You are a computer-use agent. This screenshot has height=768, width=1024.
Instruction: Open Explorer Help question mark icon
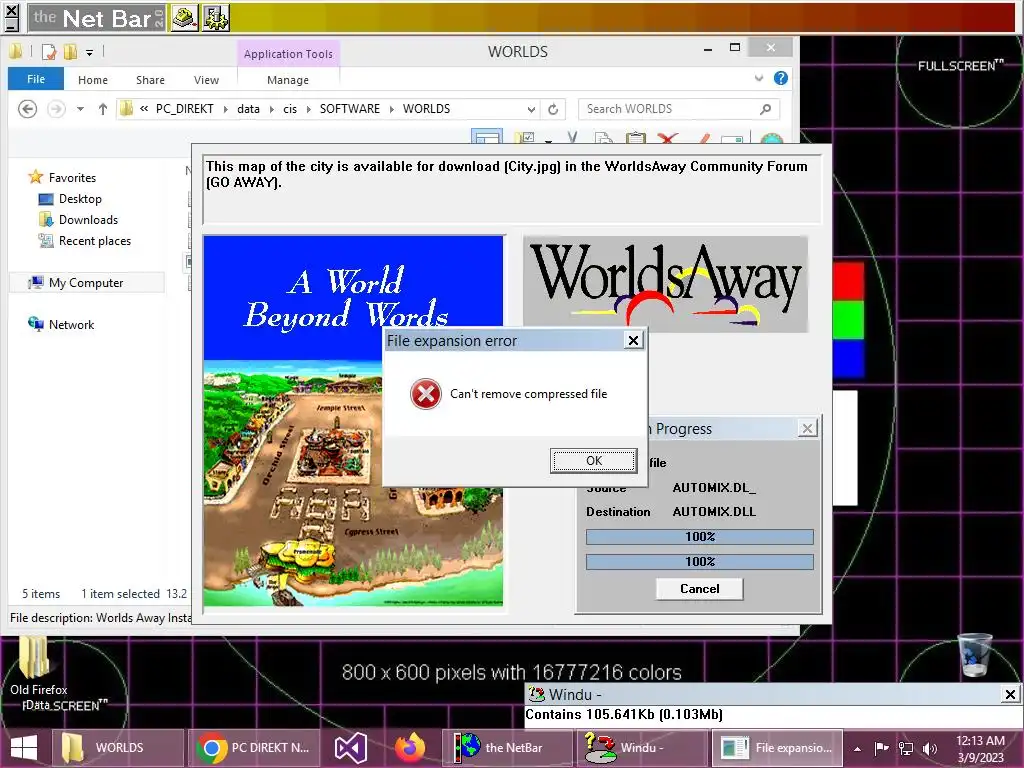[x=780, y=78]
